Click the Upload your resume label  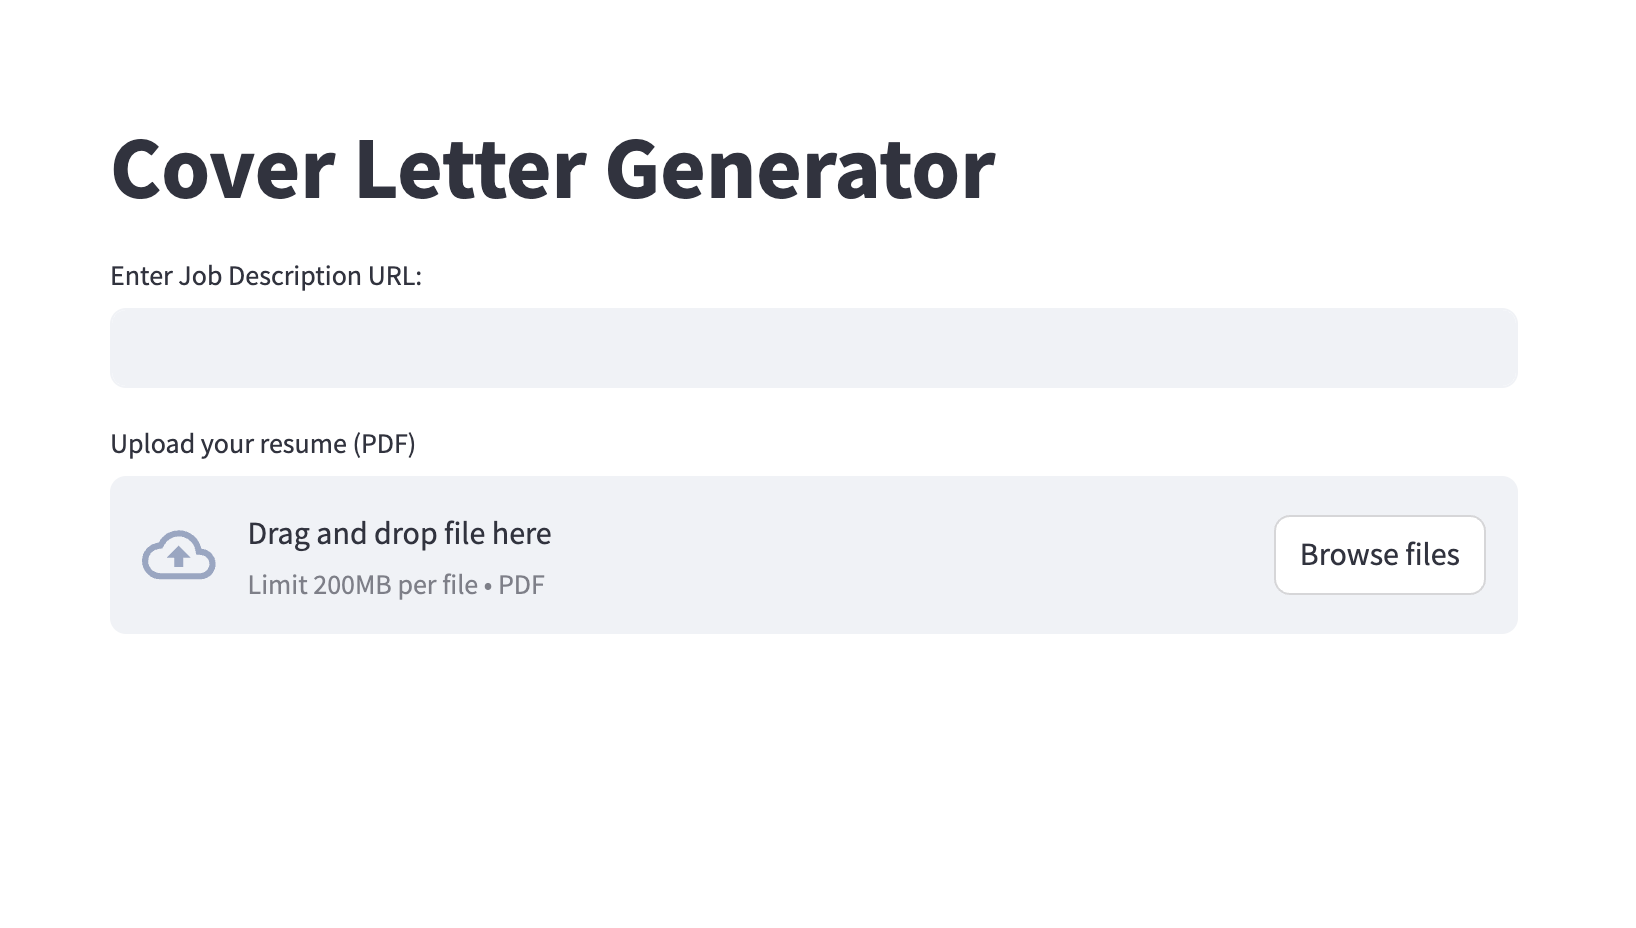point(262,444)
